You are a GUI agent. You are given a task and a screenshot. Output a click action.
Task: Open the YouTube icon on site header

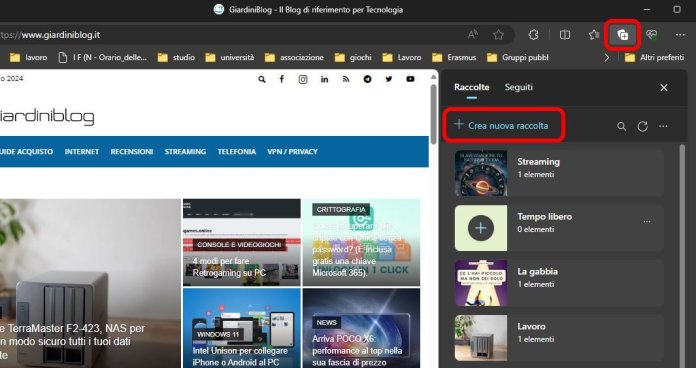(x=410, y=79)
